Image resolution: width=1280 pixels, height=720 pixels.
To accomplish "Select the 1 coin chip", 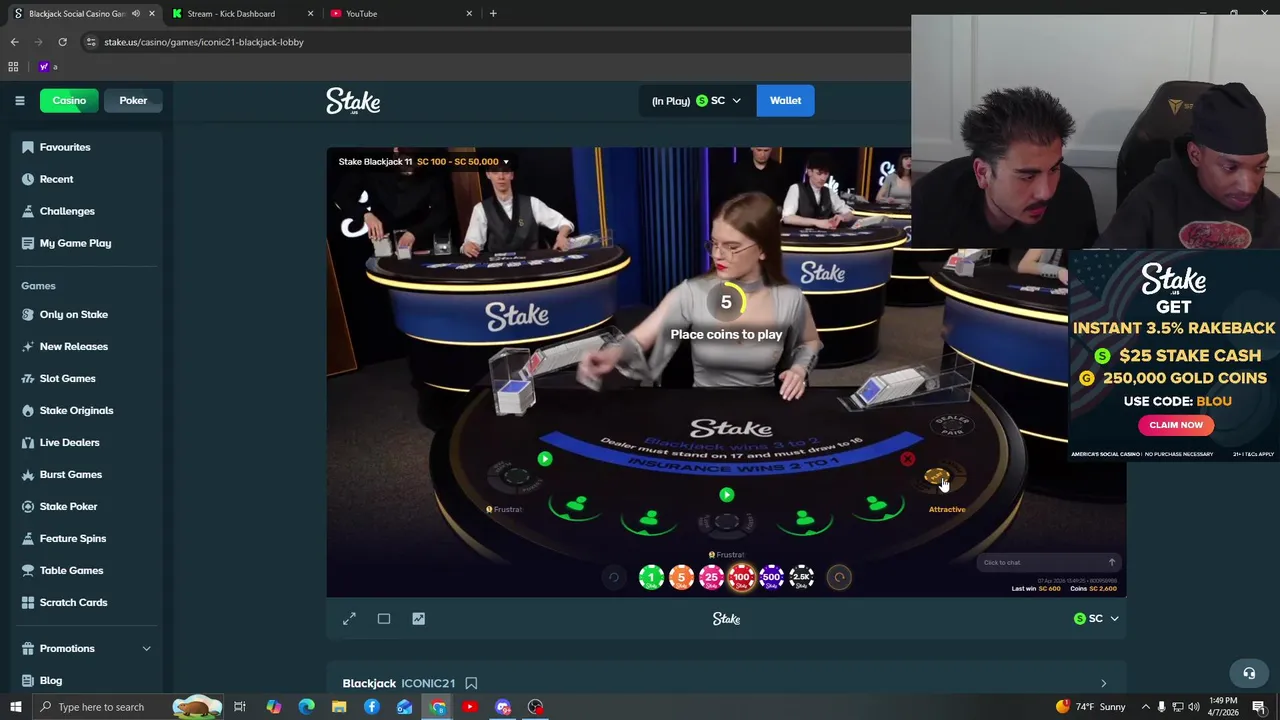I will [x=651, y=577].
